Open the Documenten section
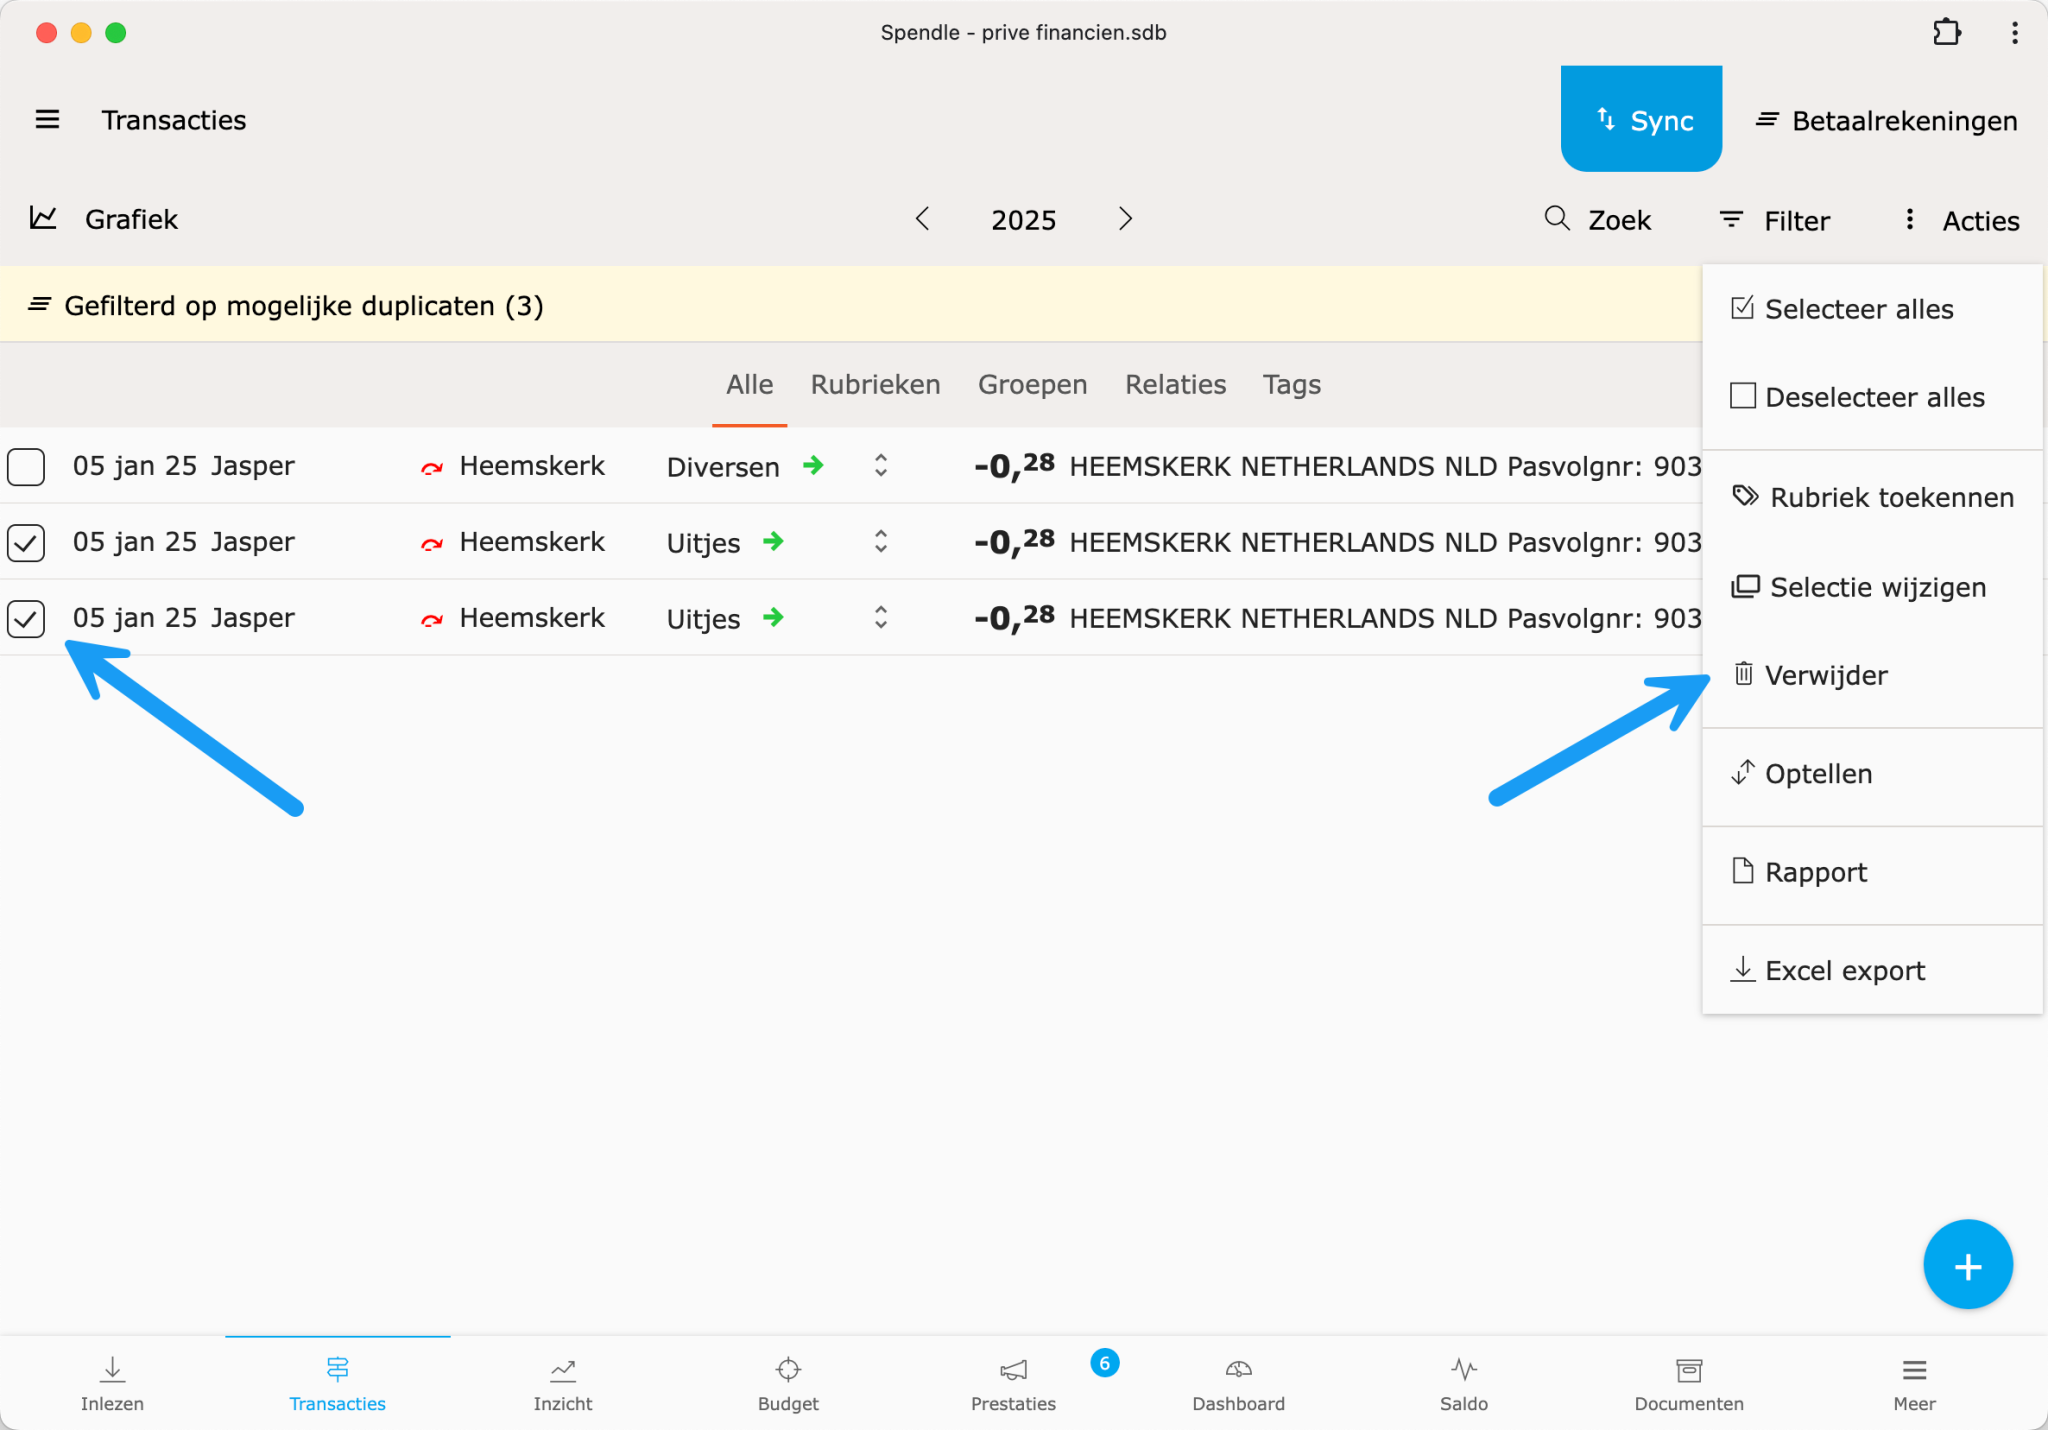This screenshot has width=2048, height=1430. (x=1689, y=1384)
